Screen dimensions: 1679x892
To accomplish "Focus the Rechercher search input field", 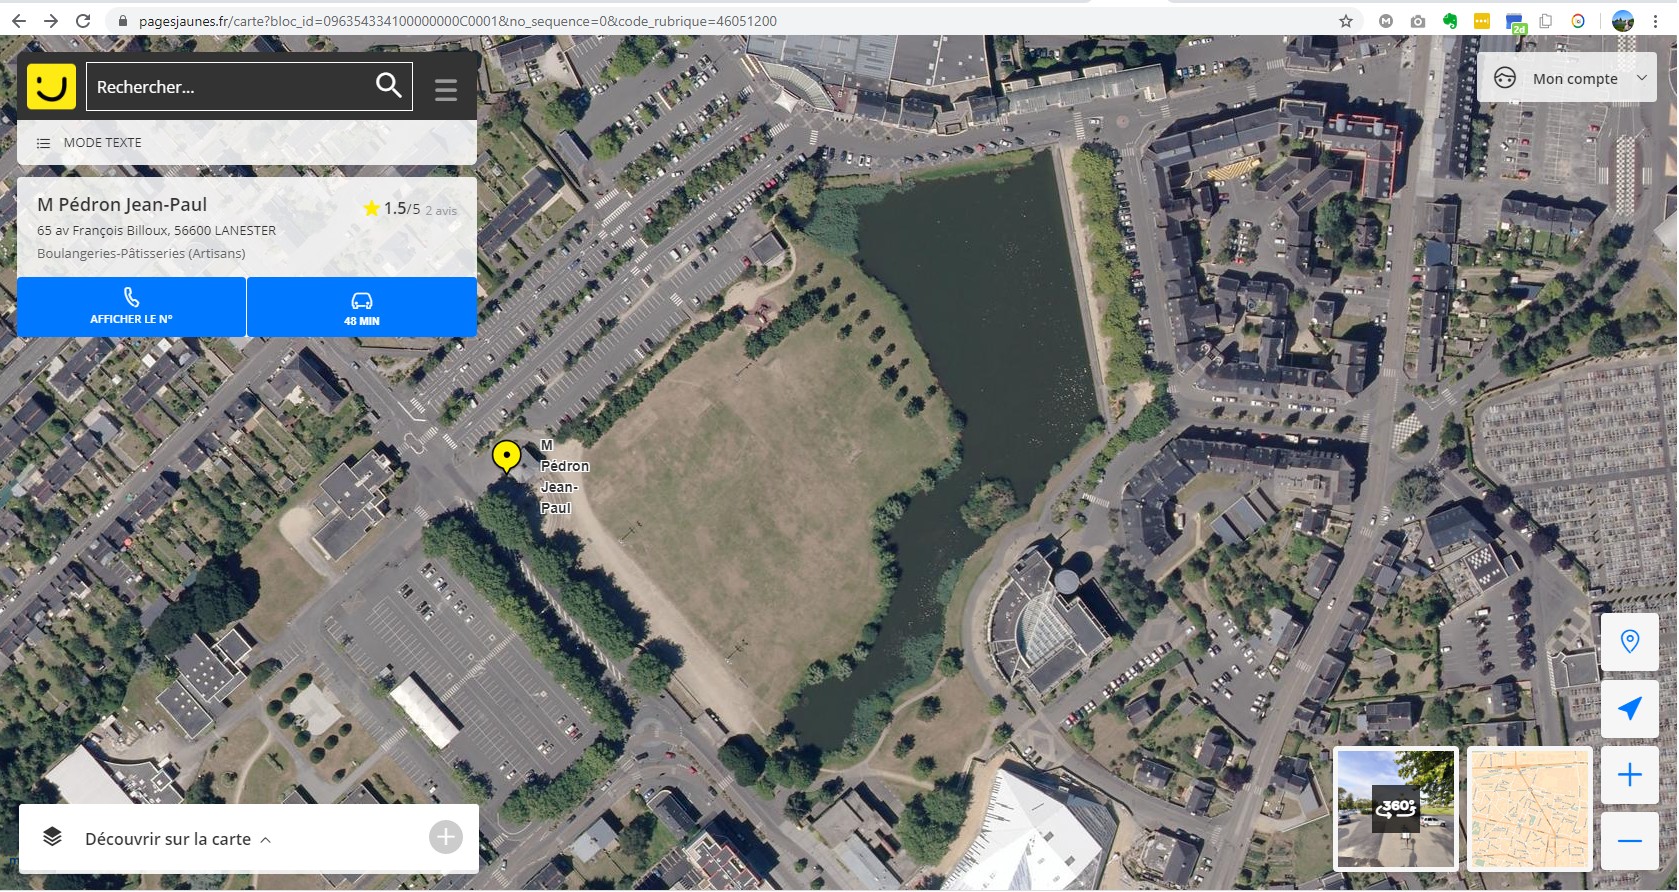I will click(230, 86).
